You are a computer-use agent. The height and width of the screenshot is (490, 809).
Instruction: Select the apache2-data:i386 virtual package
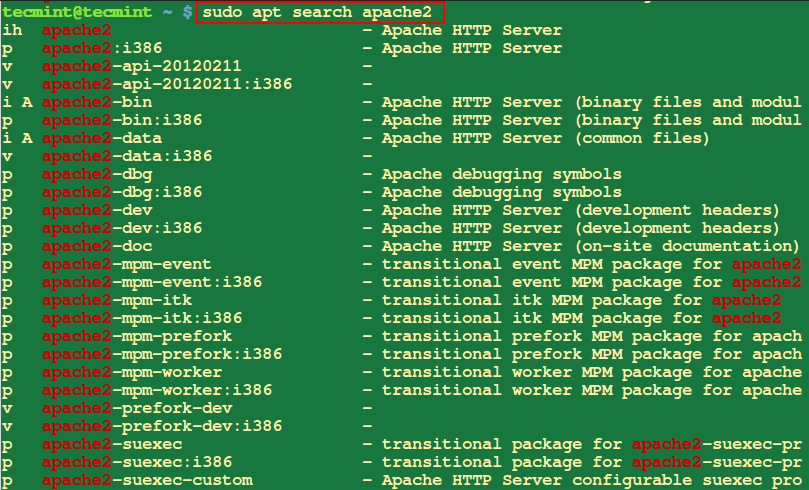(x=127, y=156)
